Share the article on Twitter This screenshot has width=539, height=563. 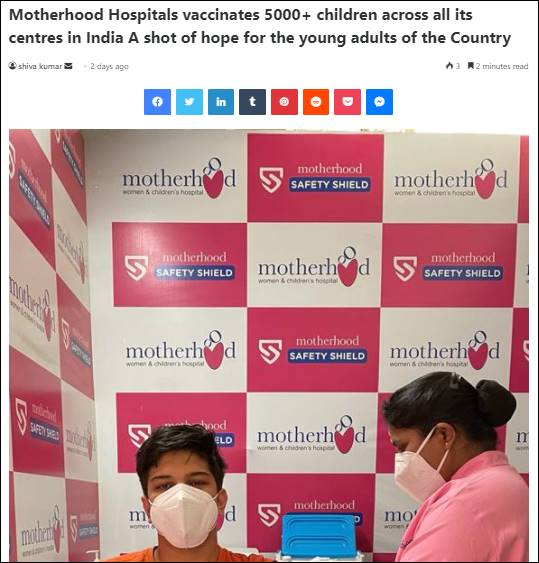coord(189,102)
